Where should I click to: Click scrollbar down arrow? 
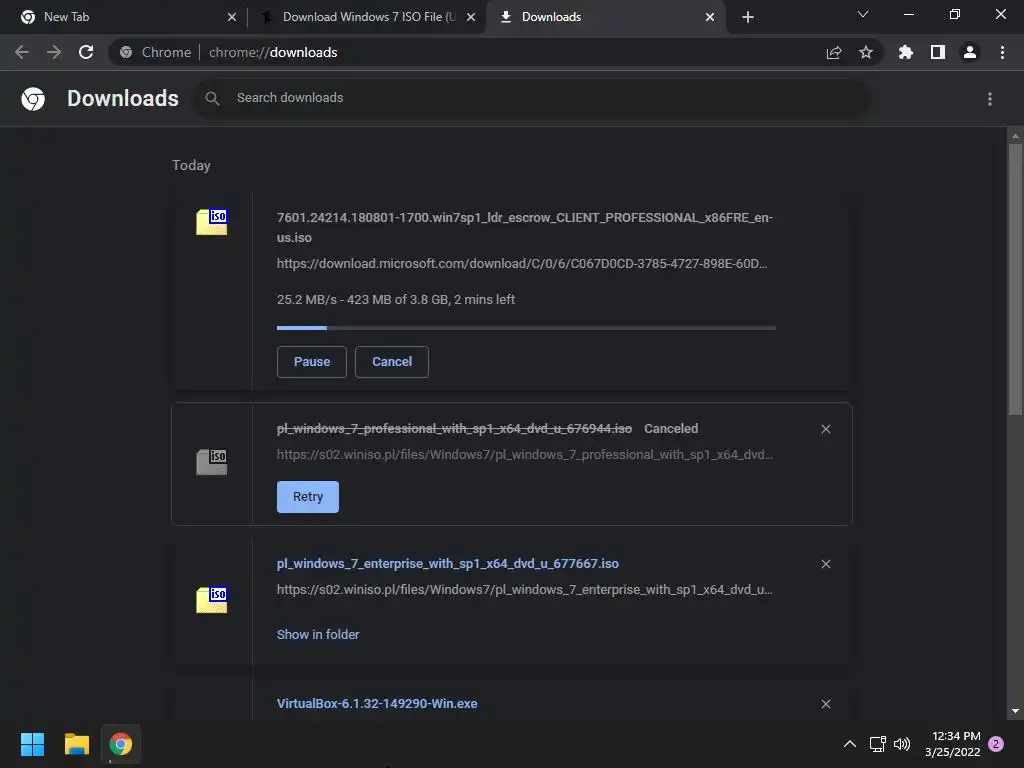[x=1015, y=711]
